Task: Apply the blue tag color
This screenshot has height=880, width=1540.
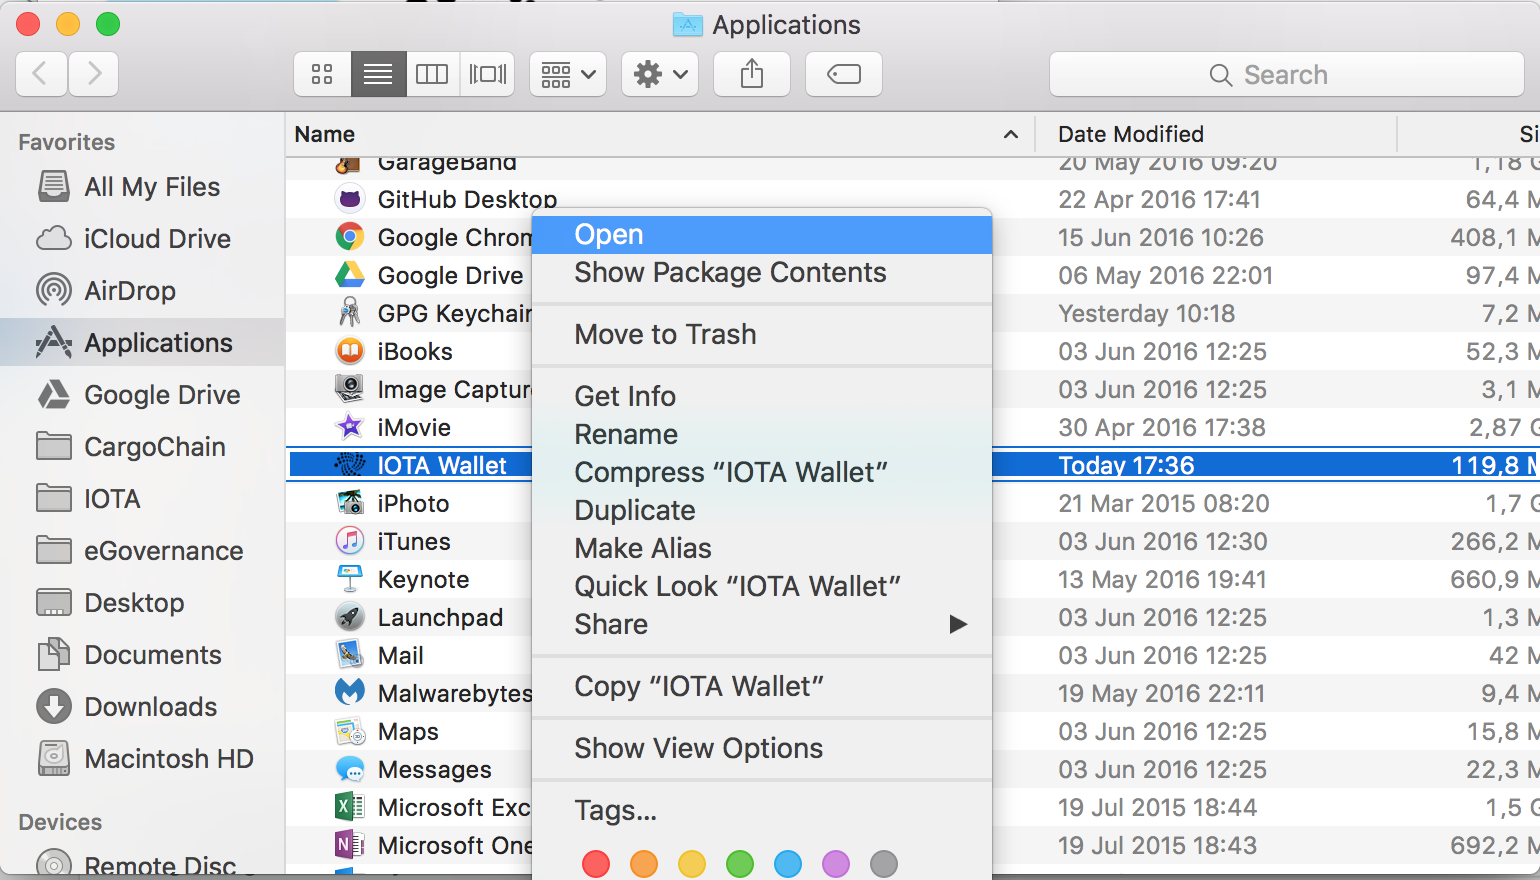Action: [x=788, y=864]
